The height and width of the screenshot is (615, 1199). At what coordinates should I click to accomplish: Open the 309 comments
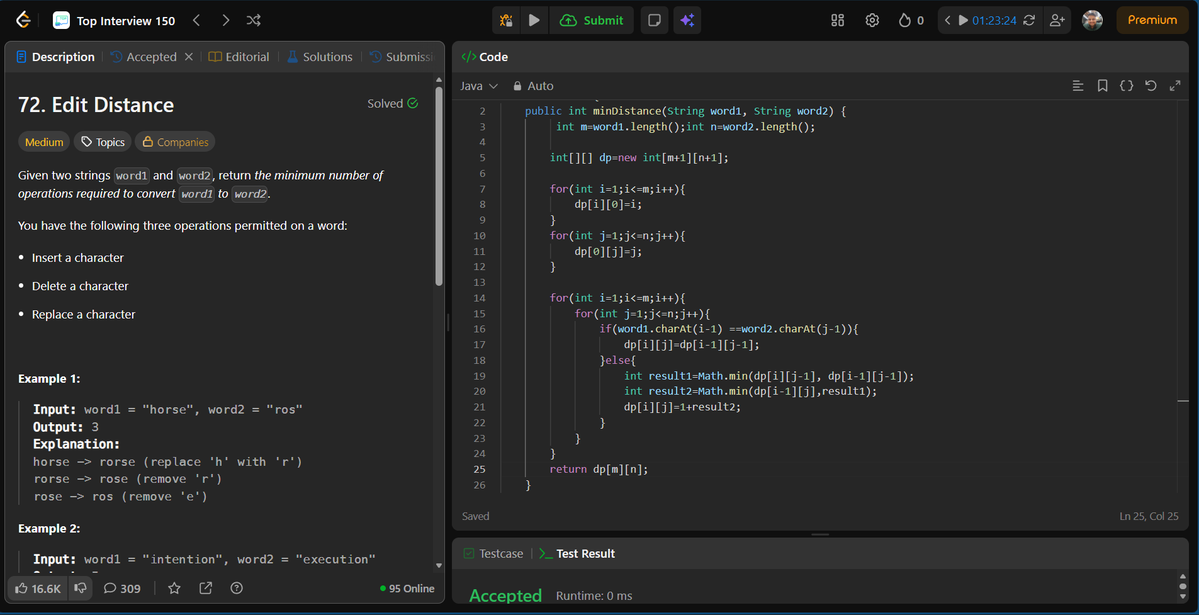[122, 588]
